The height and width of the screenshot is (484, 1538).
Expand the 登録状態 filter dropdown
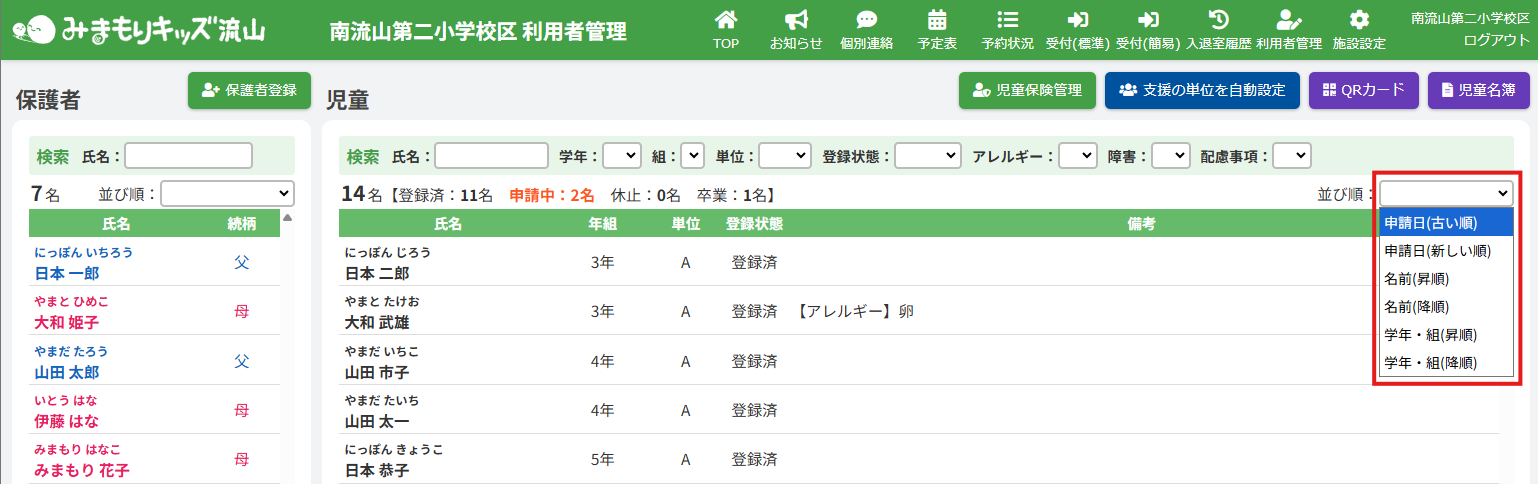pos(927,156)
